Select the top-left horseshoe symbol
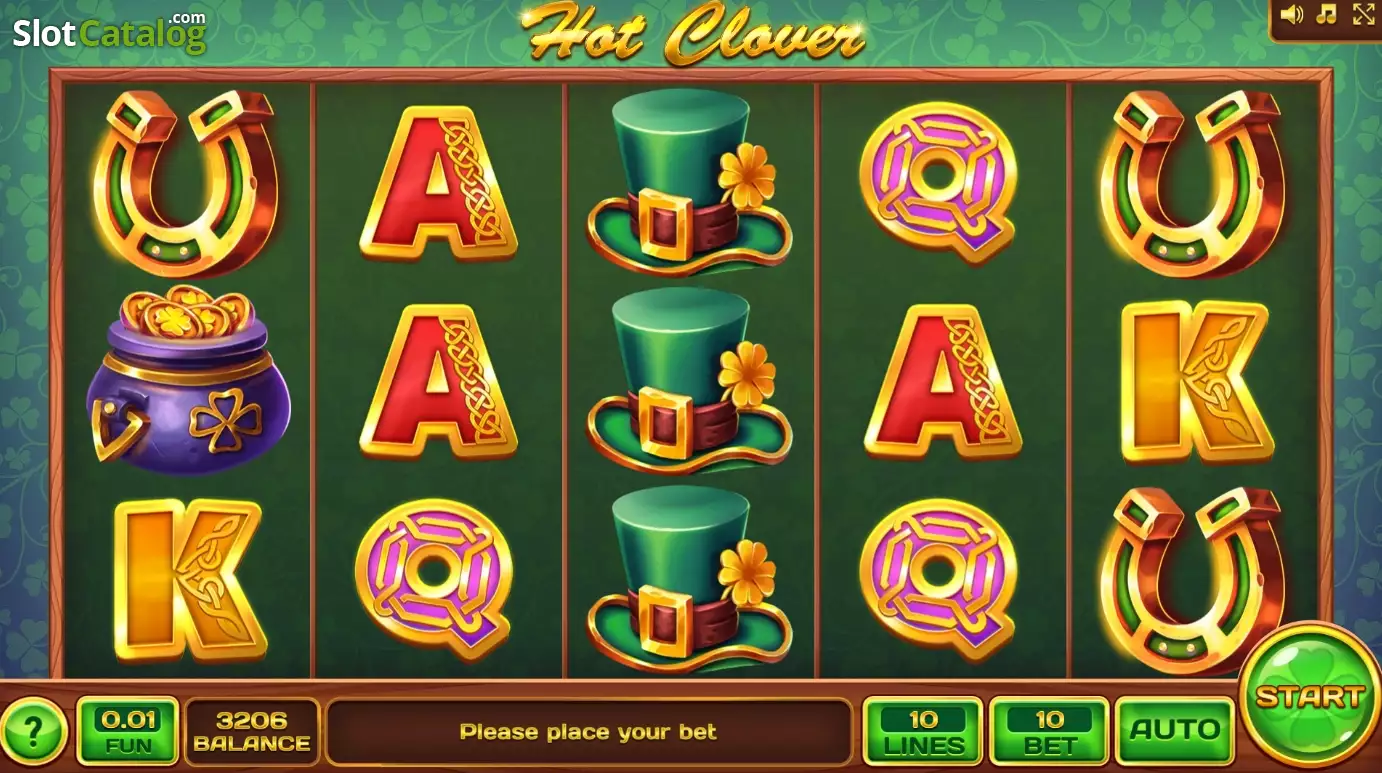 pyautogui.click(x=185, y=182)
